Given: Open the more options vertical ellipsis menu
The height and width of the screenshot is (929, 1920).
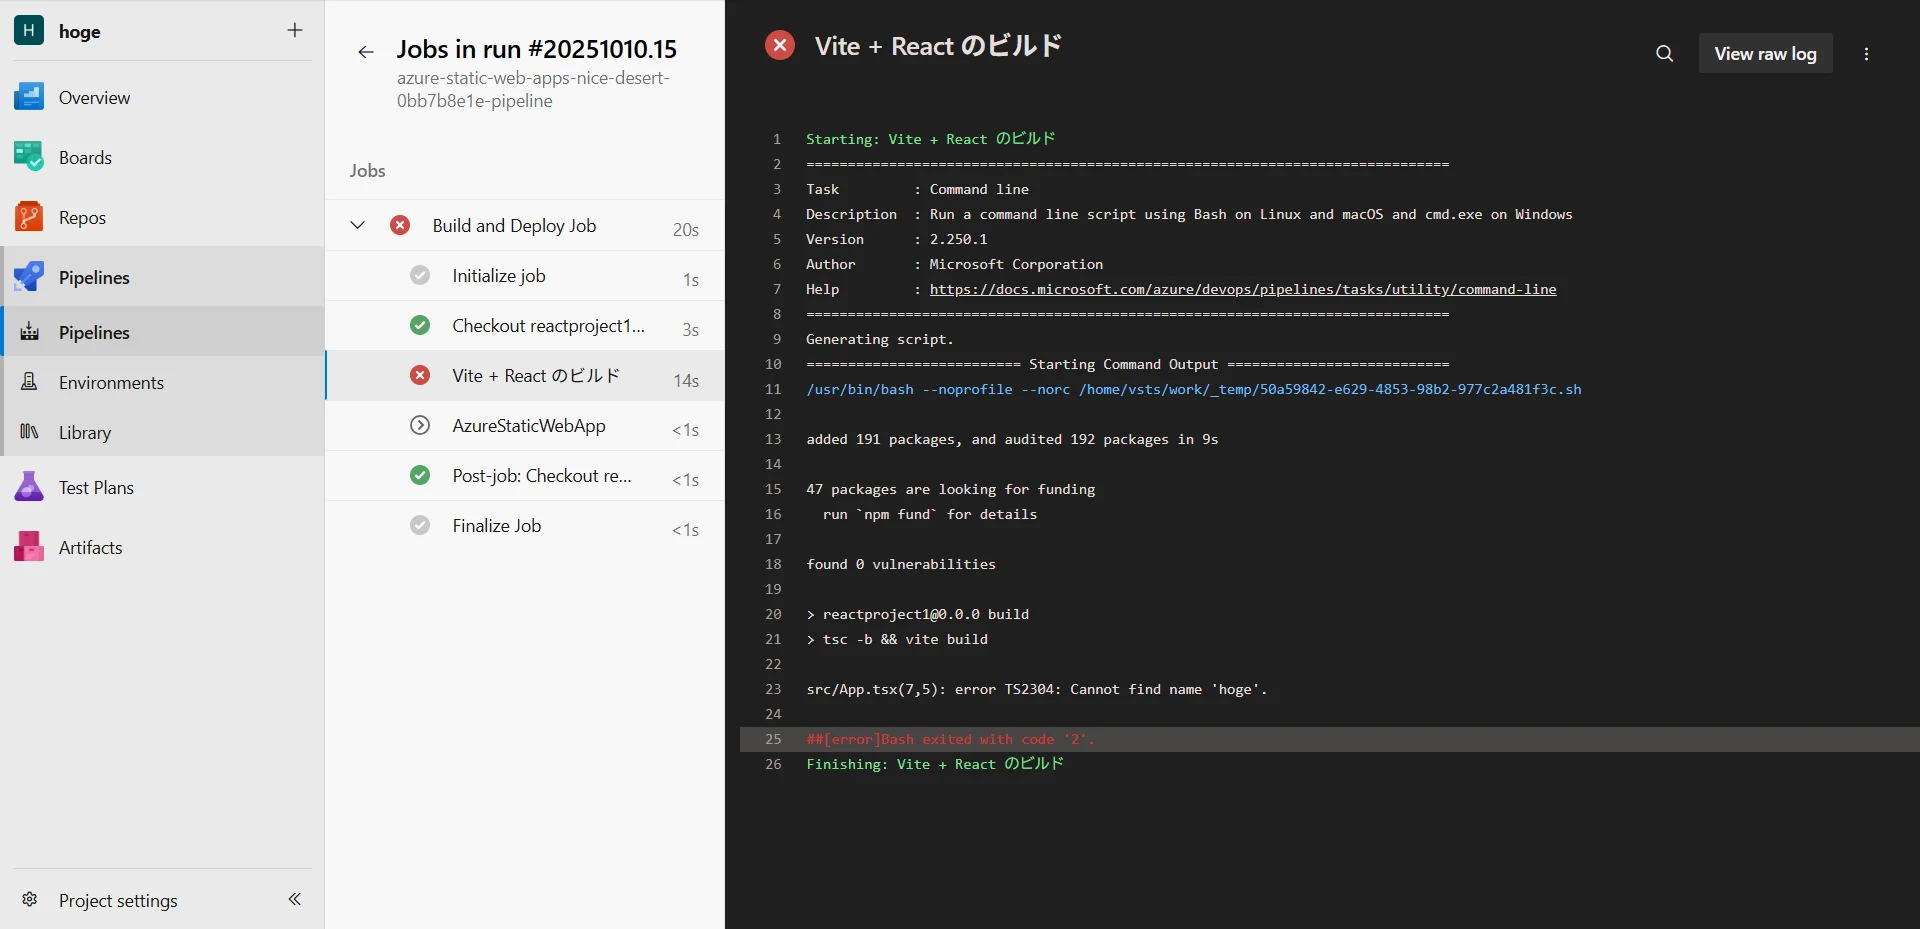Looking at the screenshot, I should (1866, 54).
